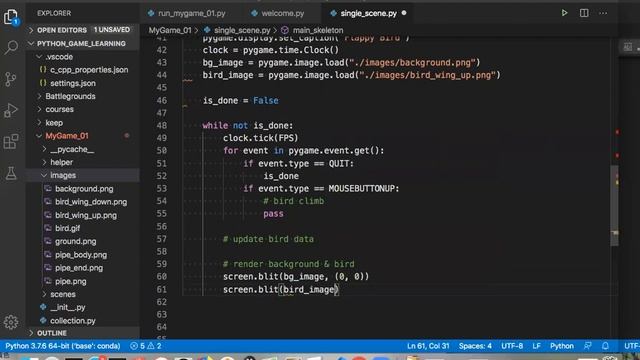Viewport: 640px width, 360px height.
Task: Expand the scenes folder
Action: (83, 294)
